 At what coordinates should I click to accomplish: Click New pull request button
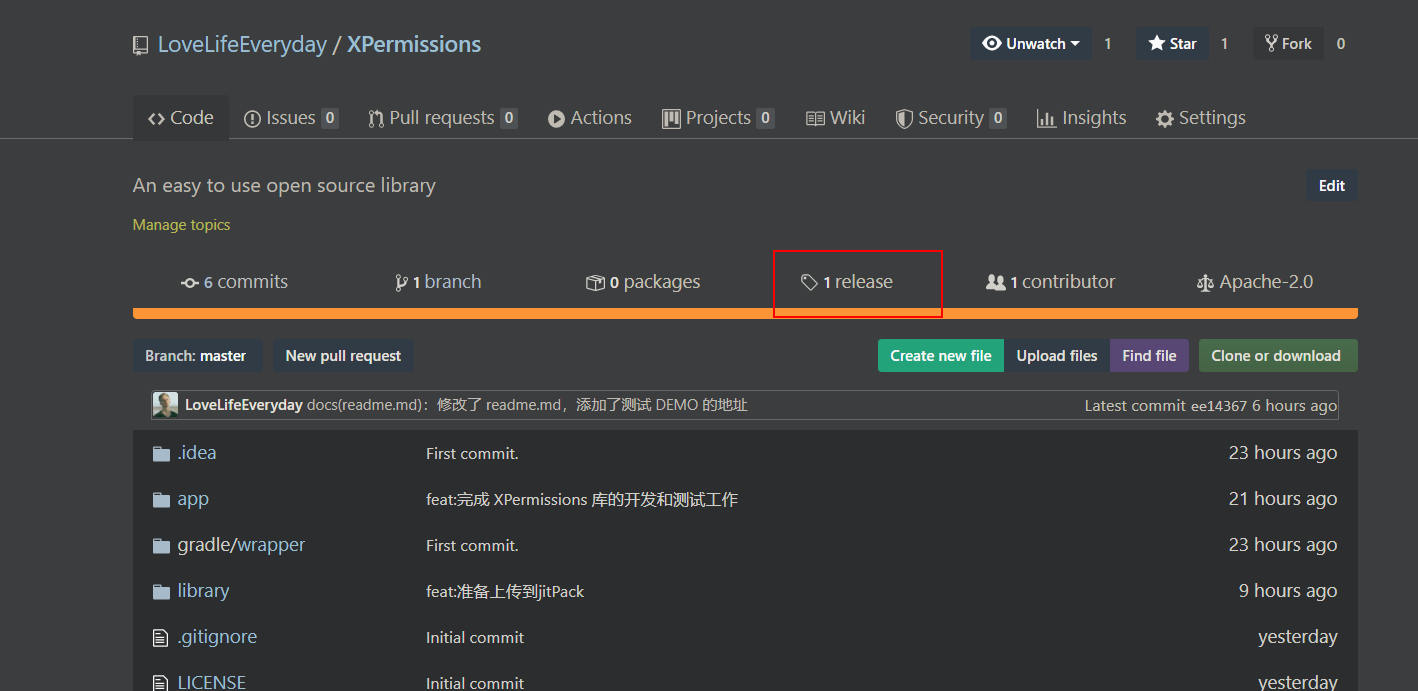343,356
